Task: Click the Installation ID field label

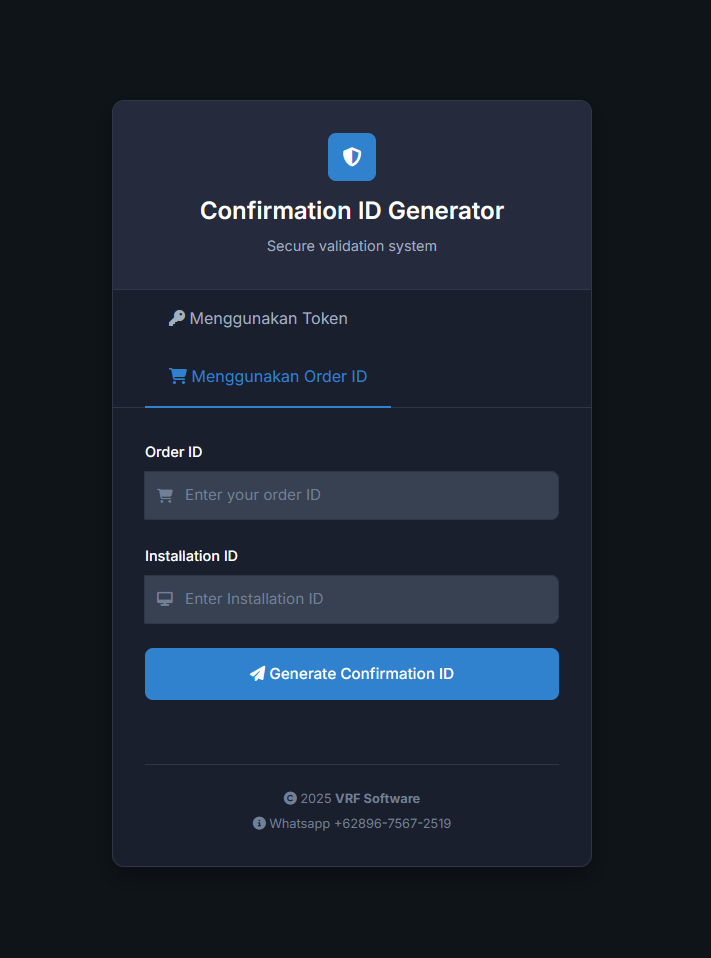Action: click(x=191, y=556)
